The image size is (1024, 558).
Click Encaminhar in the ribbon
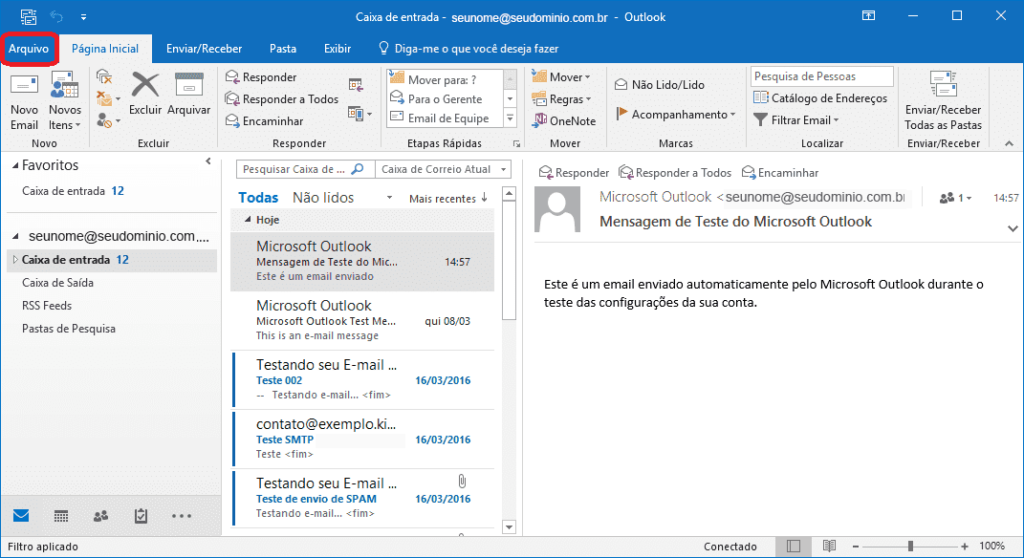point(264,121)
